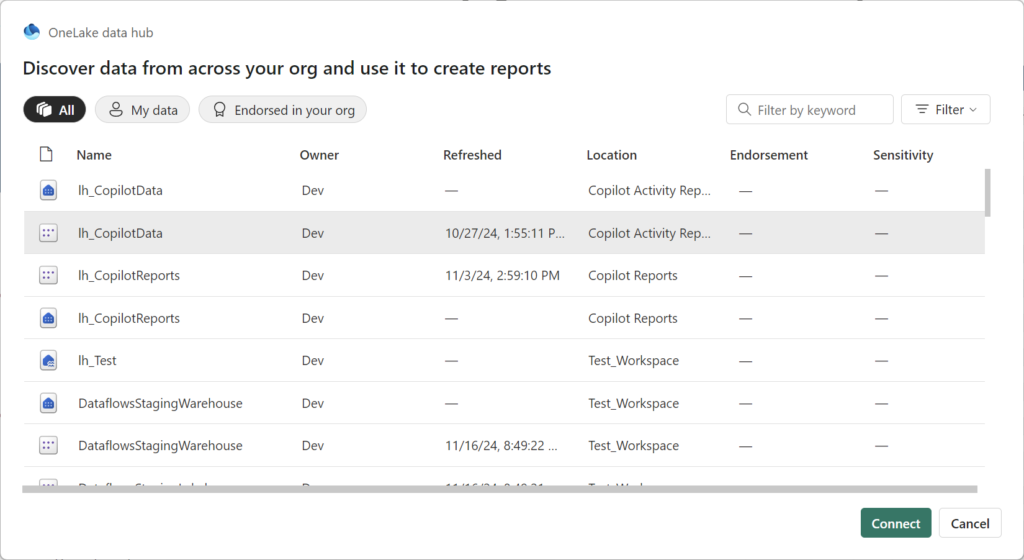Sort by the Name column header
1024x560 pixels.
94,155
